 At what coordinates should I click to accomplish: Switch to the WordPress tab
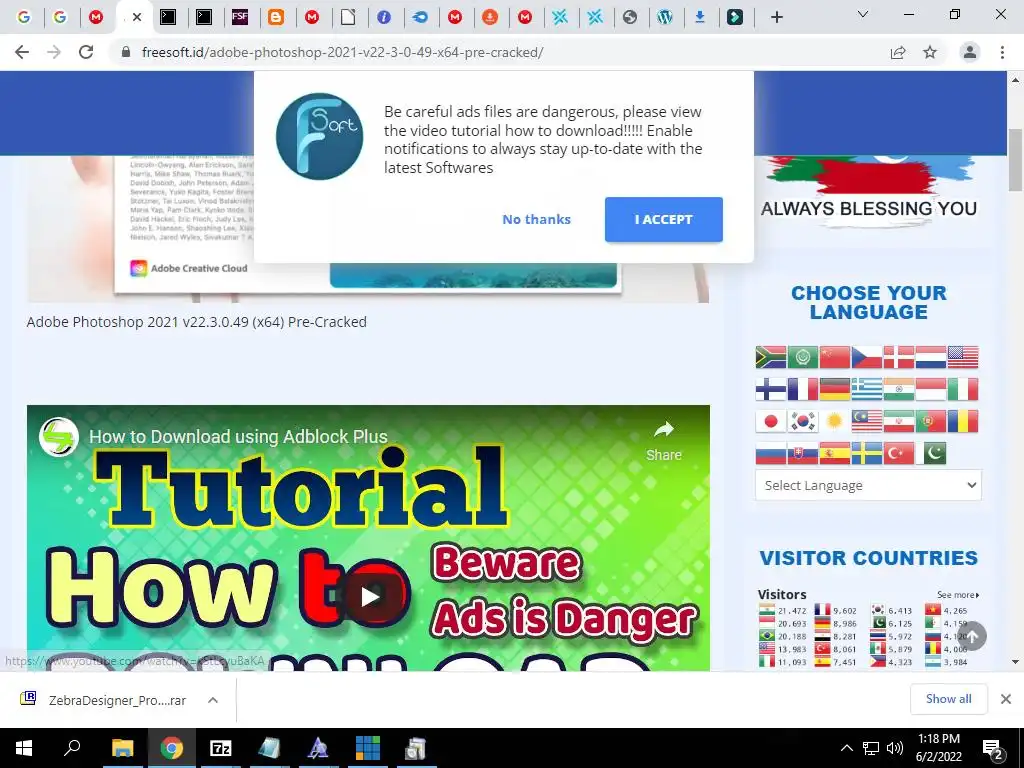[x=665, y=17]
